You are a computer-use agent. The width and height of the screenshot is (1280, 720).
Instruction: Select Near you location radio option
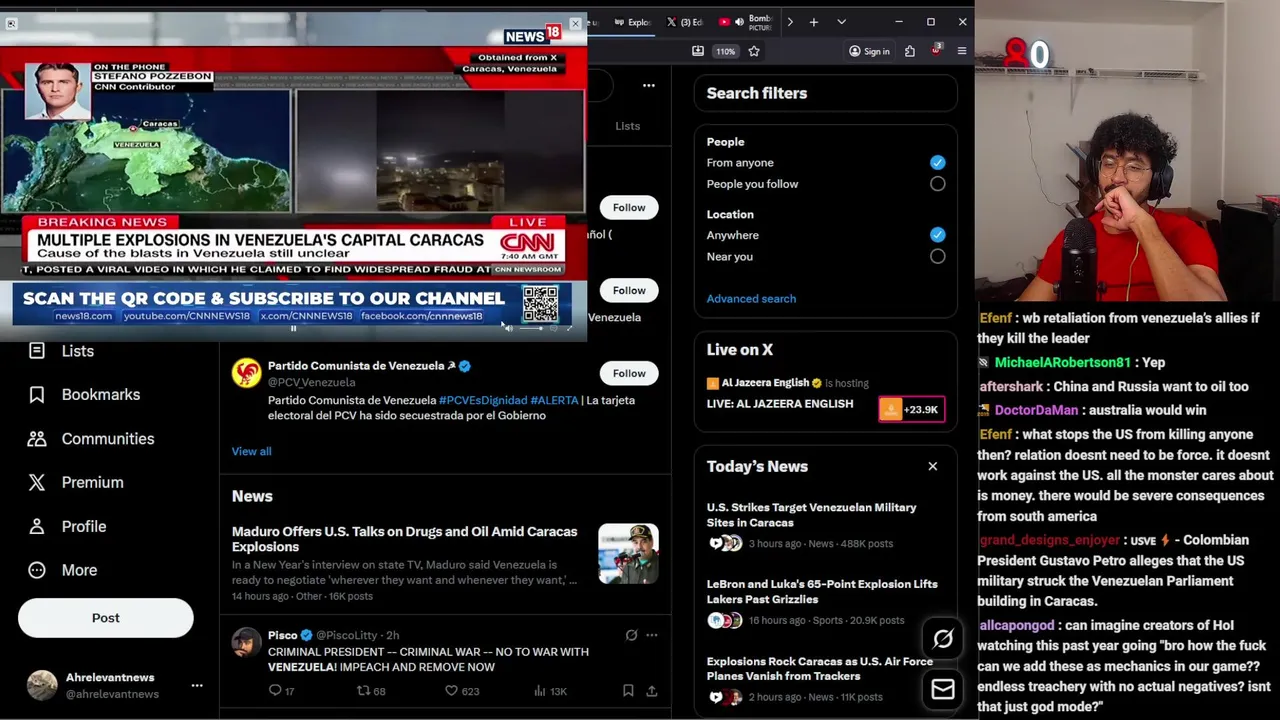(x=937, y=257)
